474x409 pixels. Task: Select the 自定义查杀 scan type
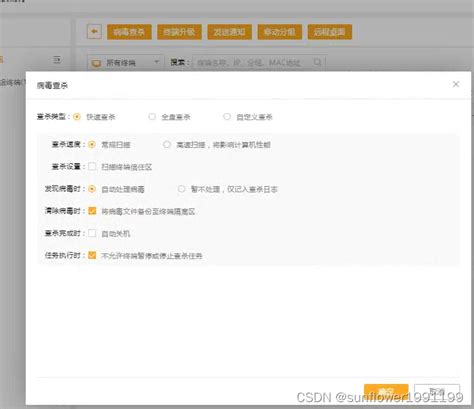pos(227,117)
